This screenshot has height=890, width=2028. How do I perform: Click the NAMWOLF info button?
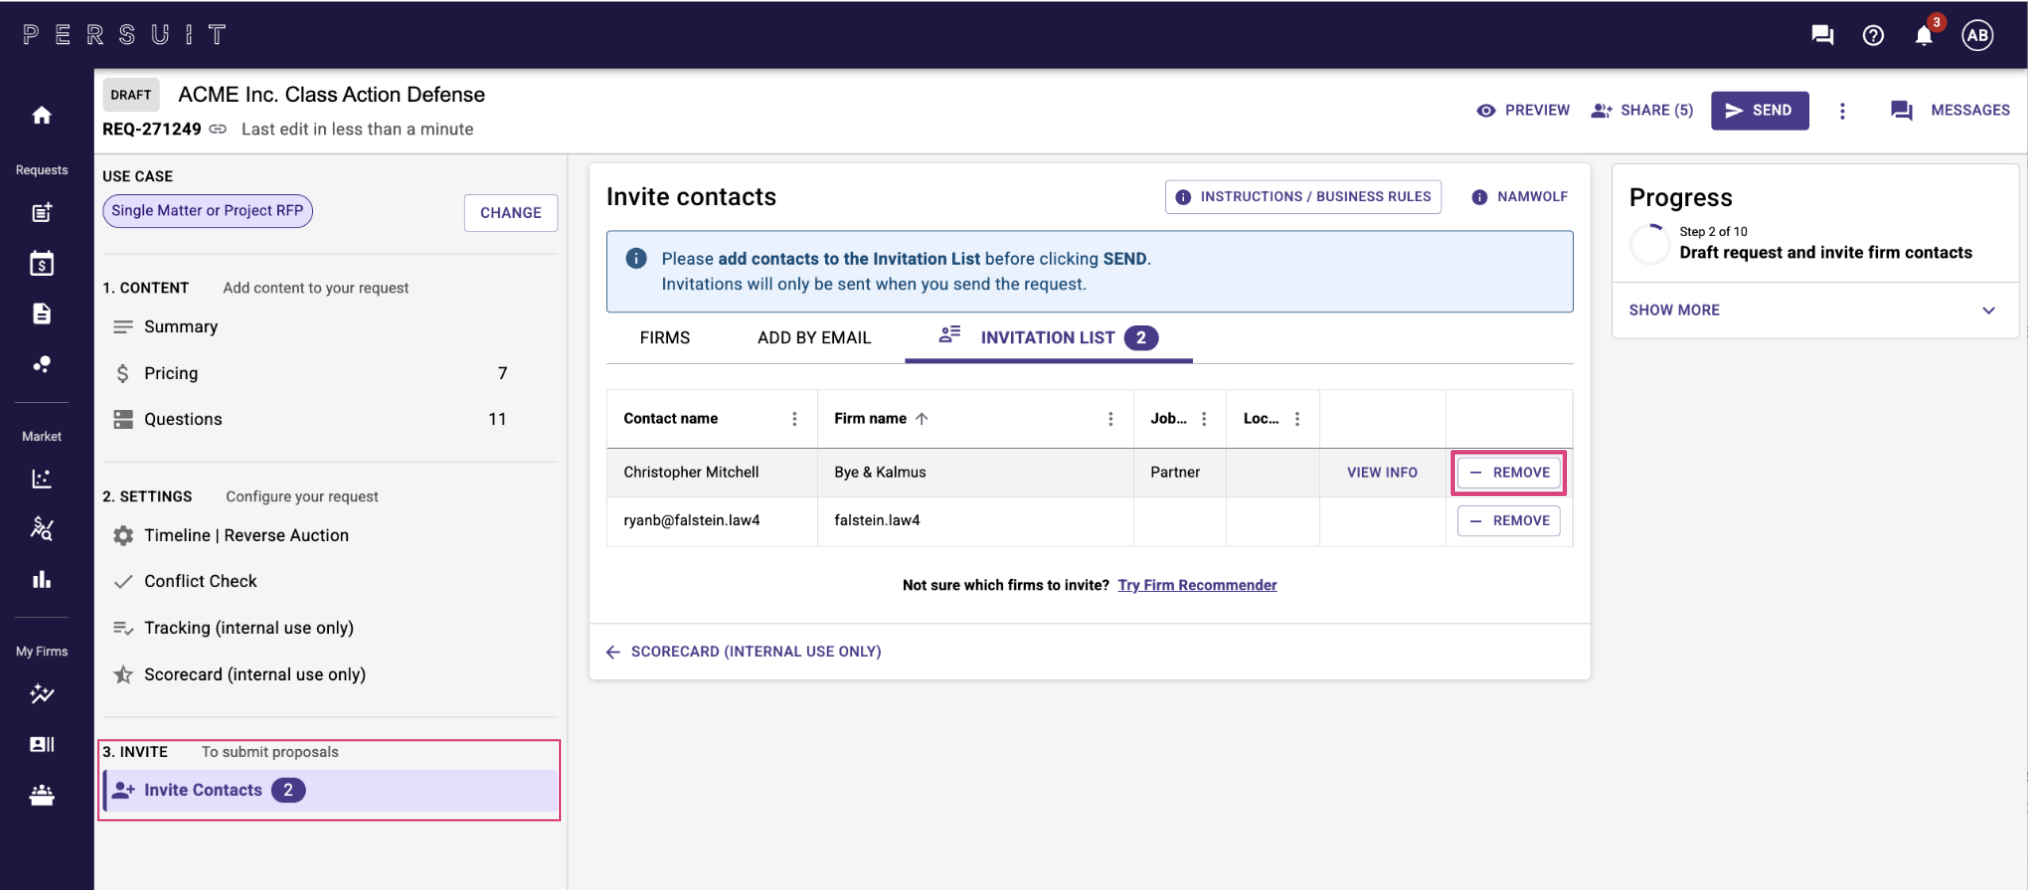coord(1520,197)
